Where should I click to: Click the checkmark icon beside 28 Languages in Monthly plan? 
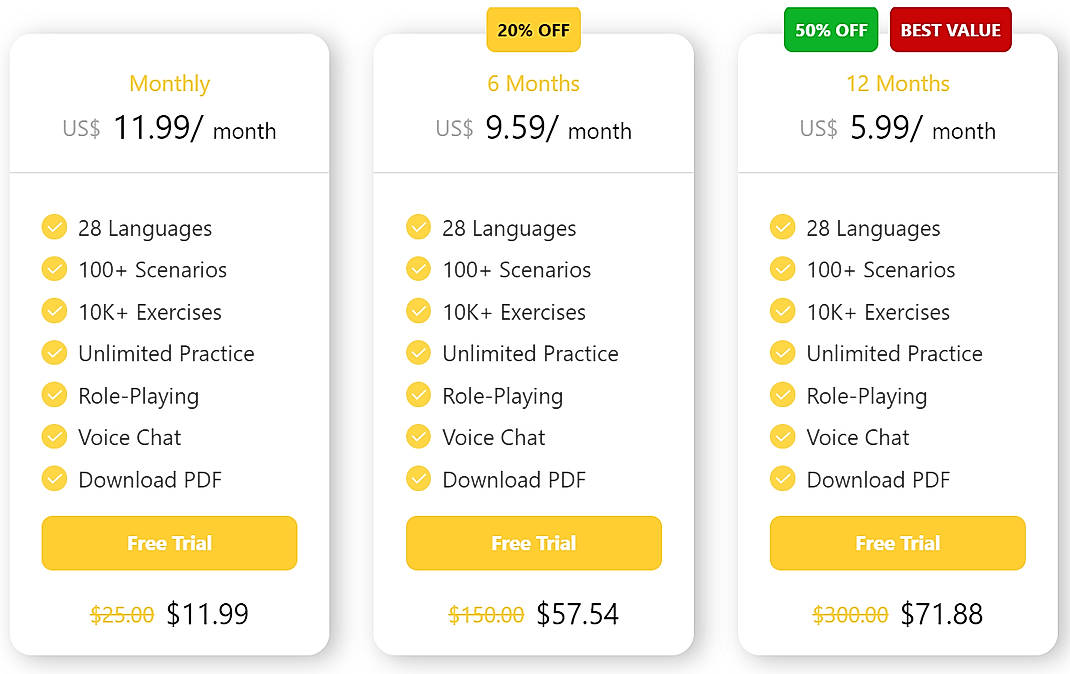point(55,227)
